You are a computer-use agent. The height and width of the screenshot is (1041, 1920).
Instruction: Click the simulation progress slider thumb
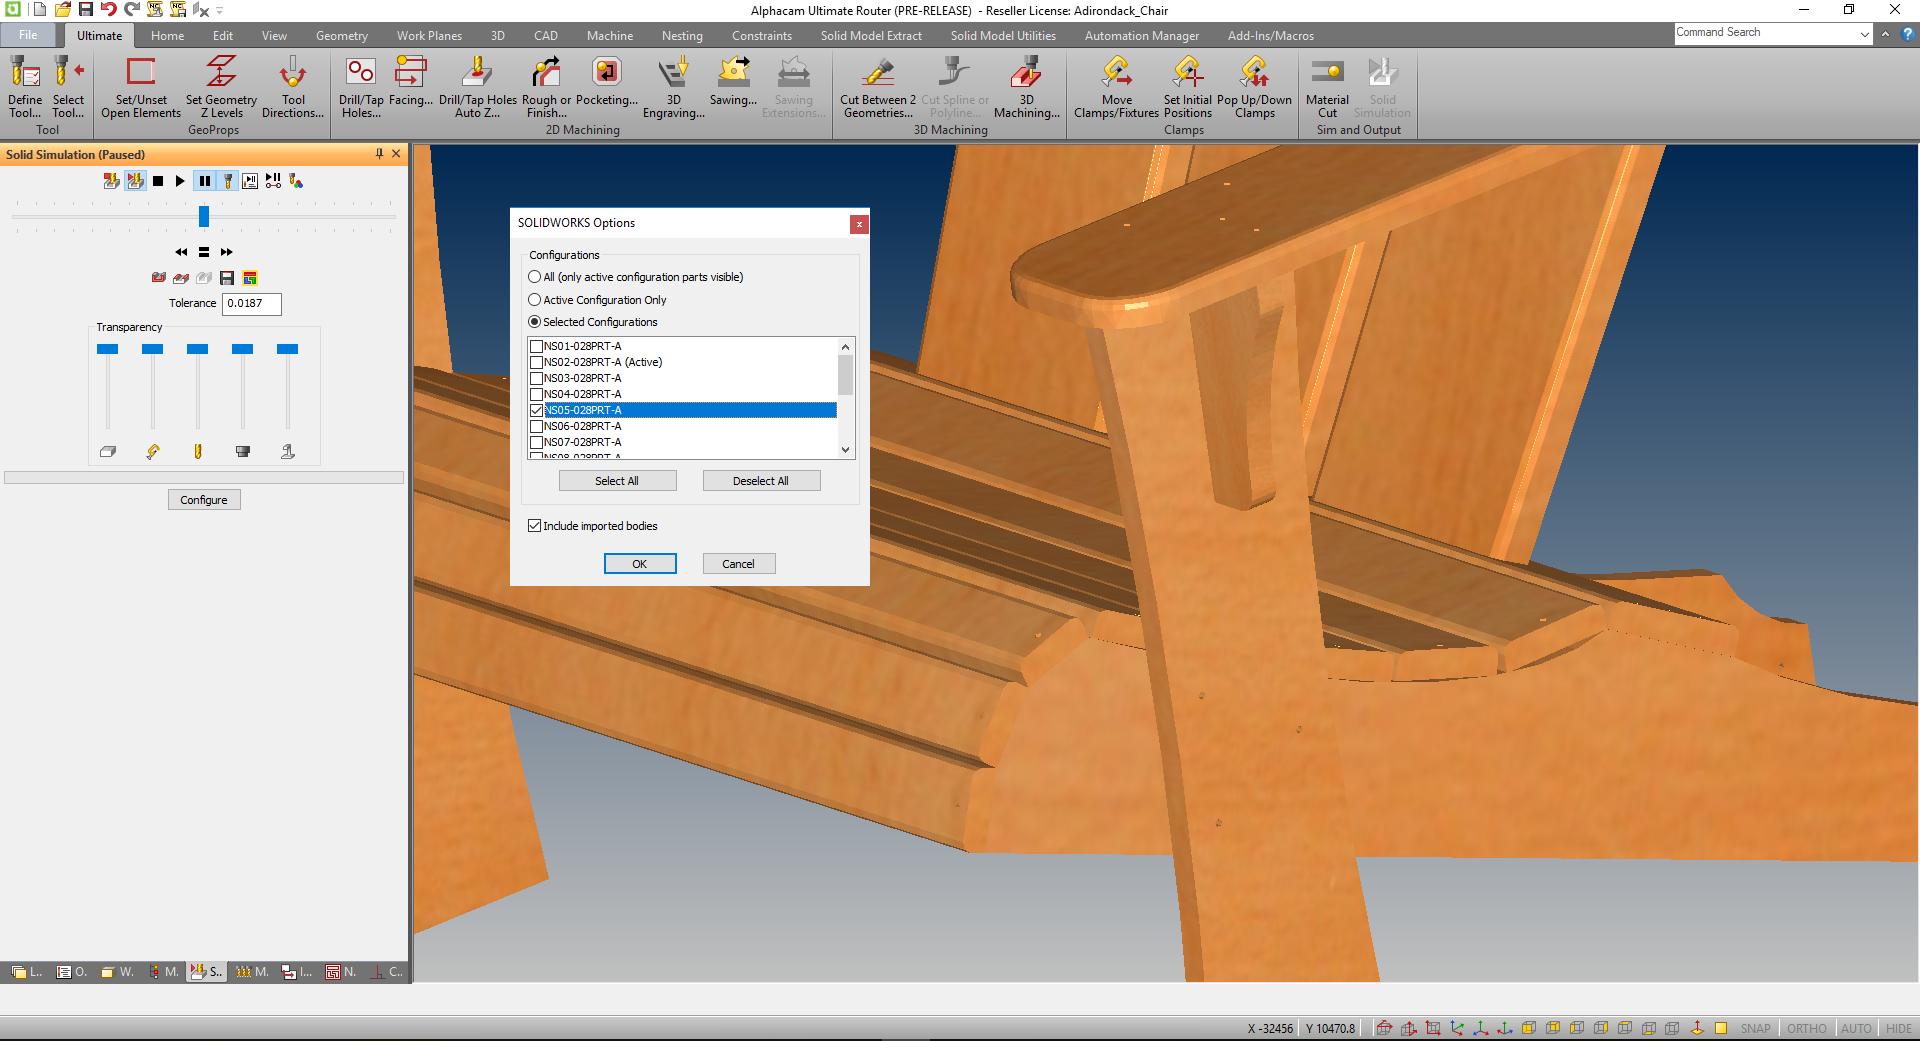204,216
